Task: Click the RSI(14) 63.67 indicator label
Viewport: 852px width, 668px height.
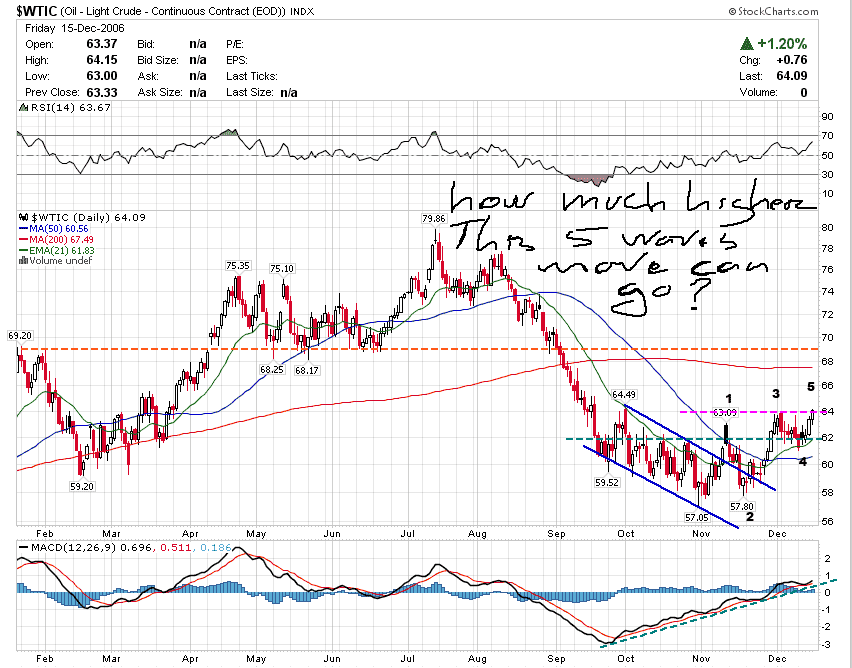Action: [x=71, y=108]
